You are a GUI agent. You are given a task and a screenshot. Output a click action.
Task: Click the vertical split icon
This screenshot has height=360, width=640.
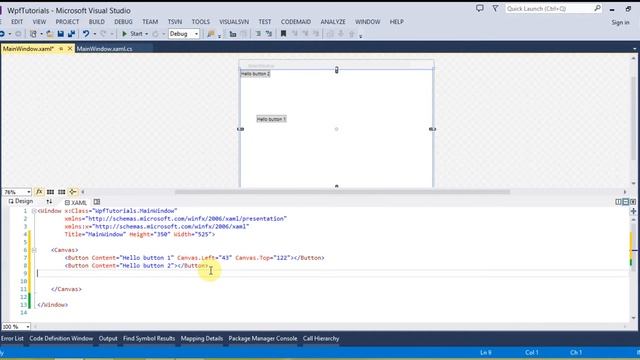pos(618,202)
